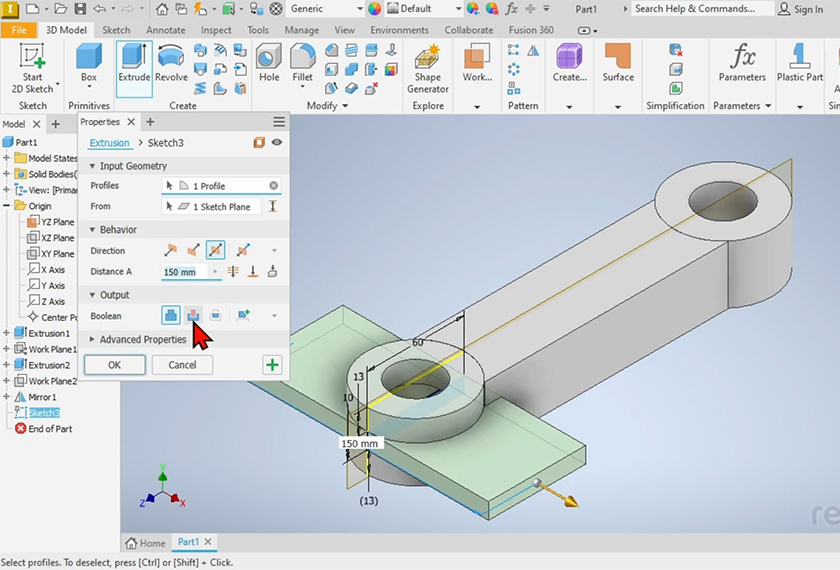Toggle extrusion preview eye icon
Screen dimensions: 840x570
pyautogui.click(x=277, y=143)
